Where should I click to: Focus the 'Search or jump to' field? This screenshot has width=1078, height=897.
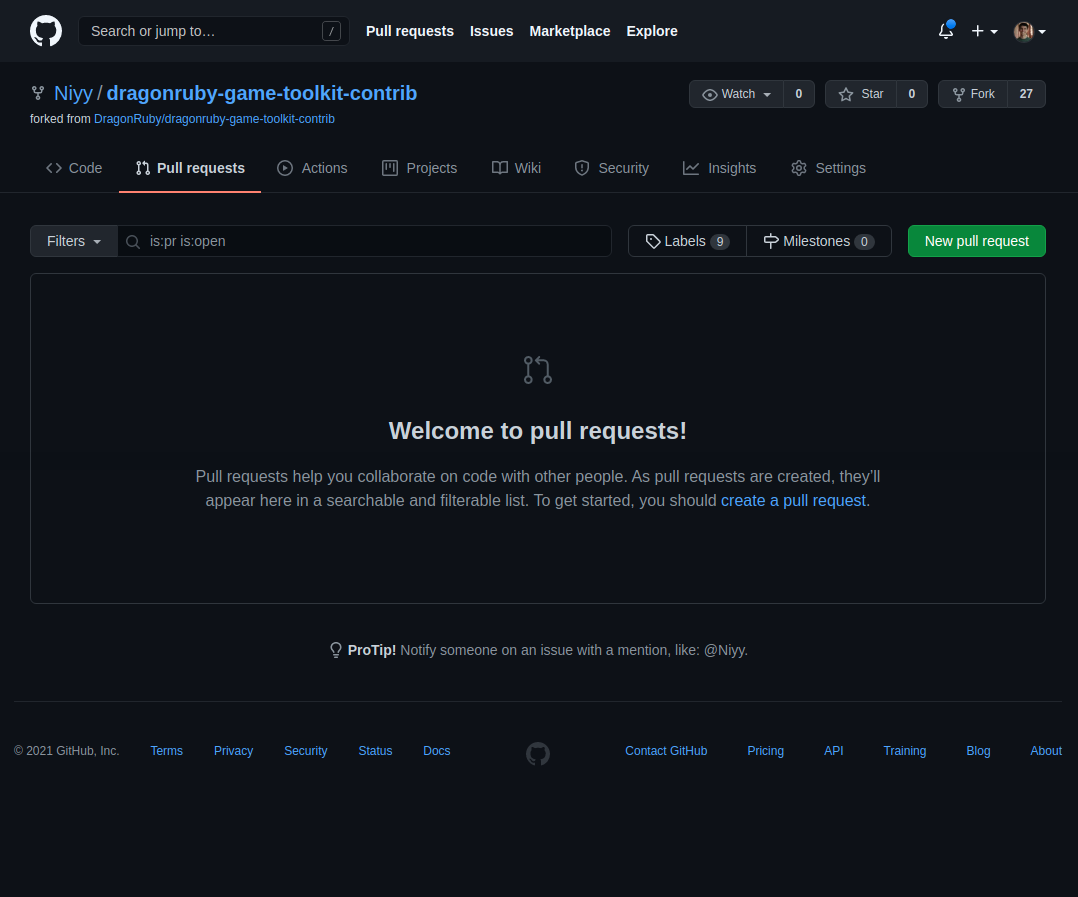(x=214, y=31)
